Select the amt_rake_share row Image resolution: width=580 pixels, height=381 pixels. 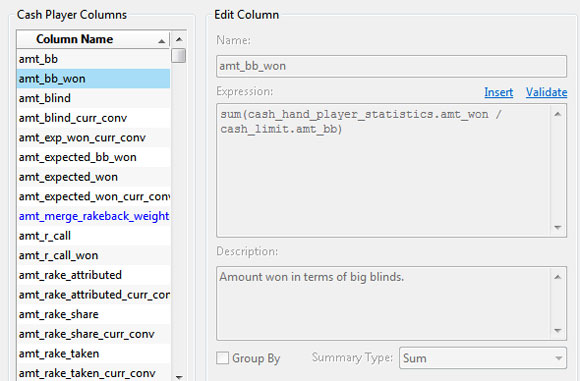94,314
